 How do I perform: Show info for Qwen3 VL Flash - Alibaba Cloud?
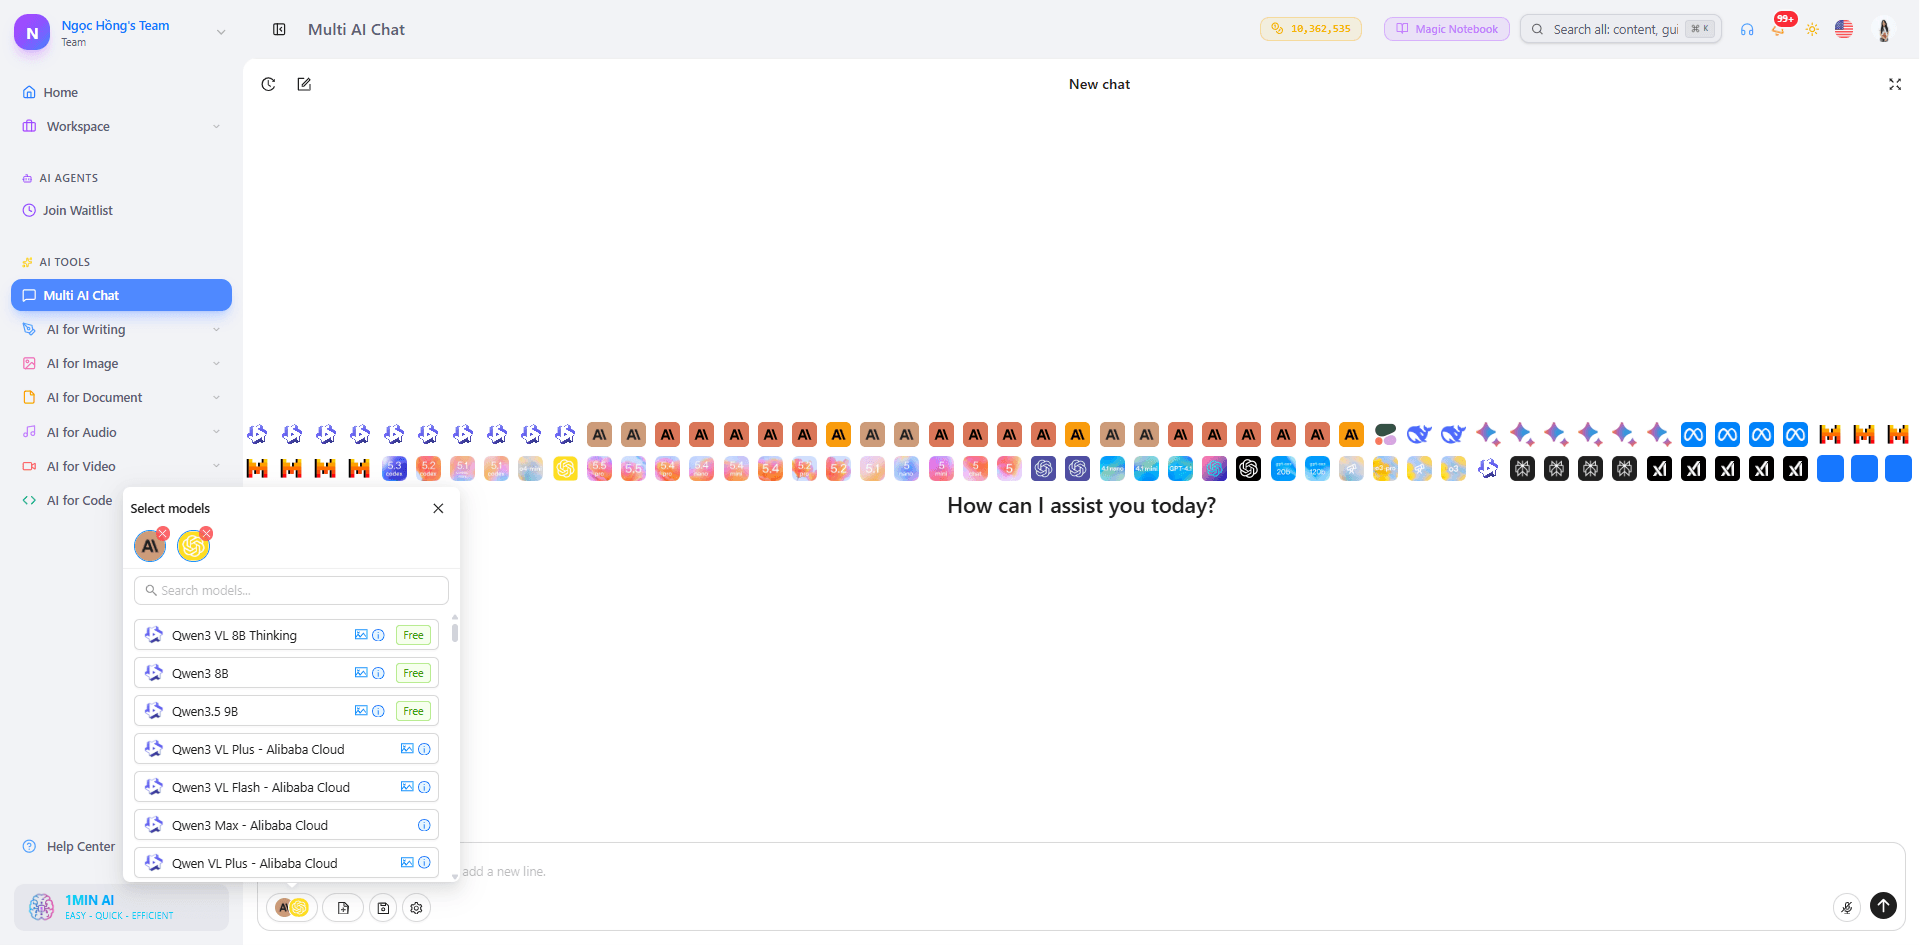pyautogui.click(x=424, y=787)
